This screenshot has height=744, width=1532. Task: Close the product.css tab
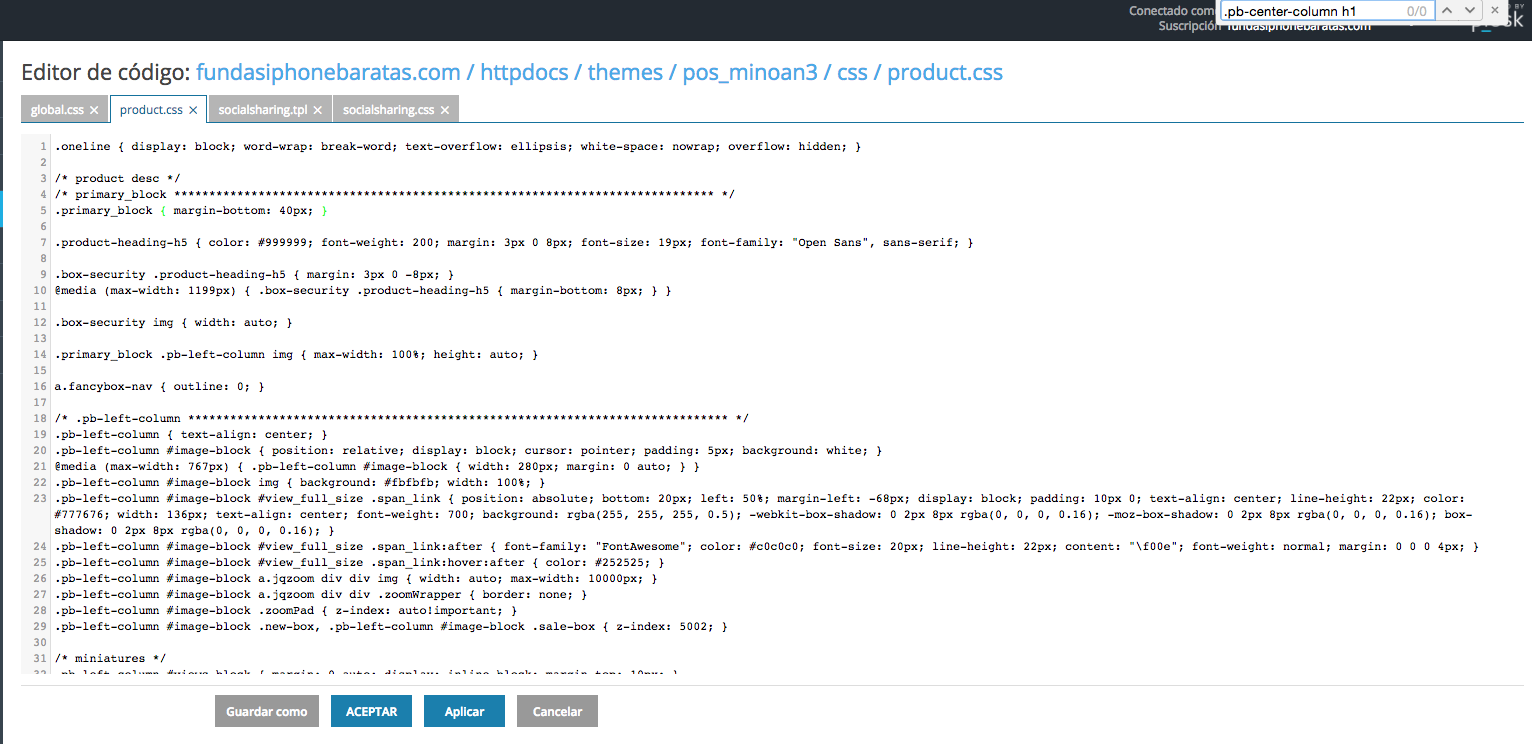193,110
